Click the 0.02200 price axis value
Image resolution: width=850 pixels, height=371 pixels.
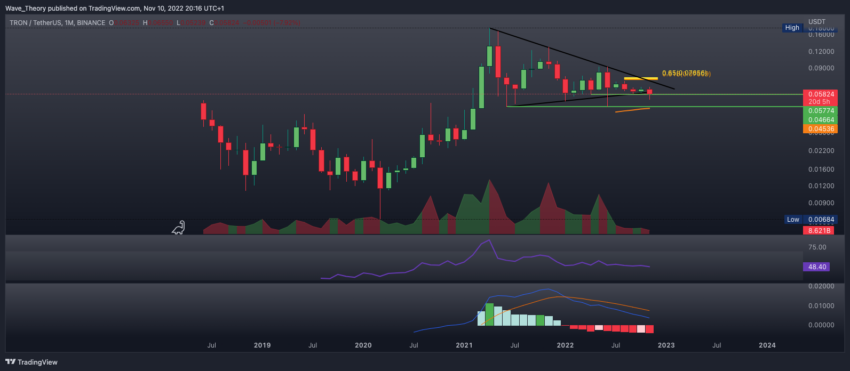tap(820, 150)
